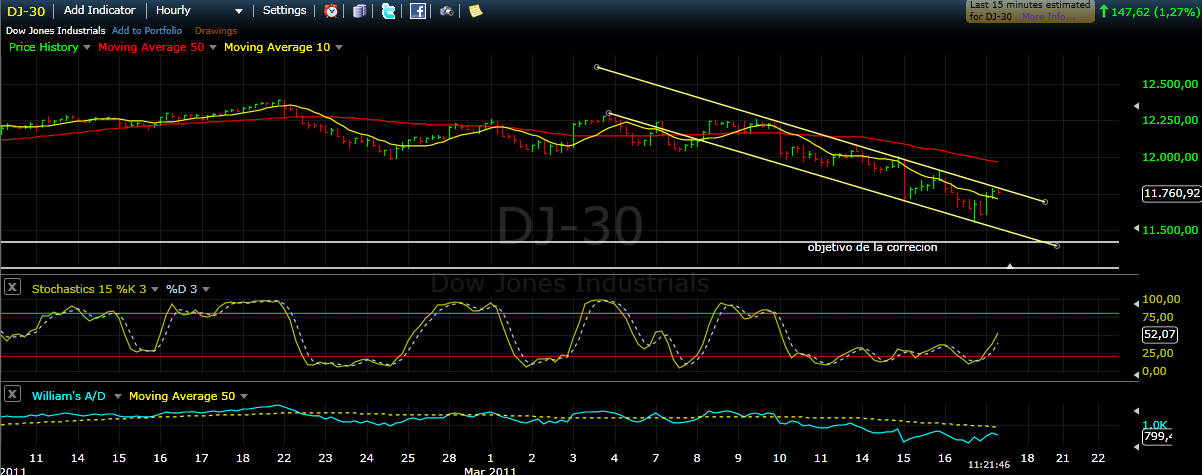
Task: Click the date label 28 on the axis
Action: [450, 457]
